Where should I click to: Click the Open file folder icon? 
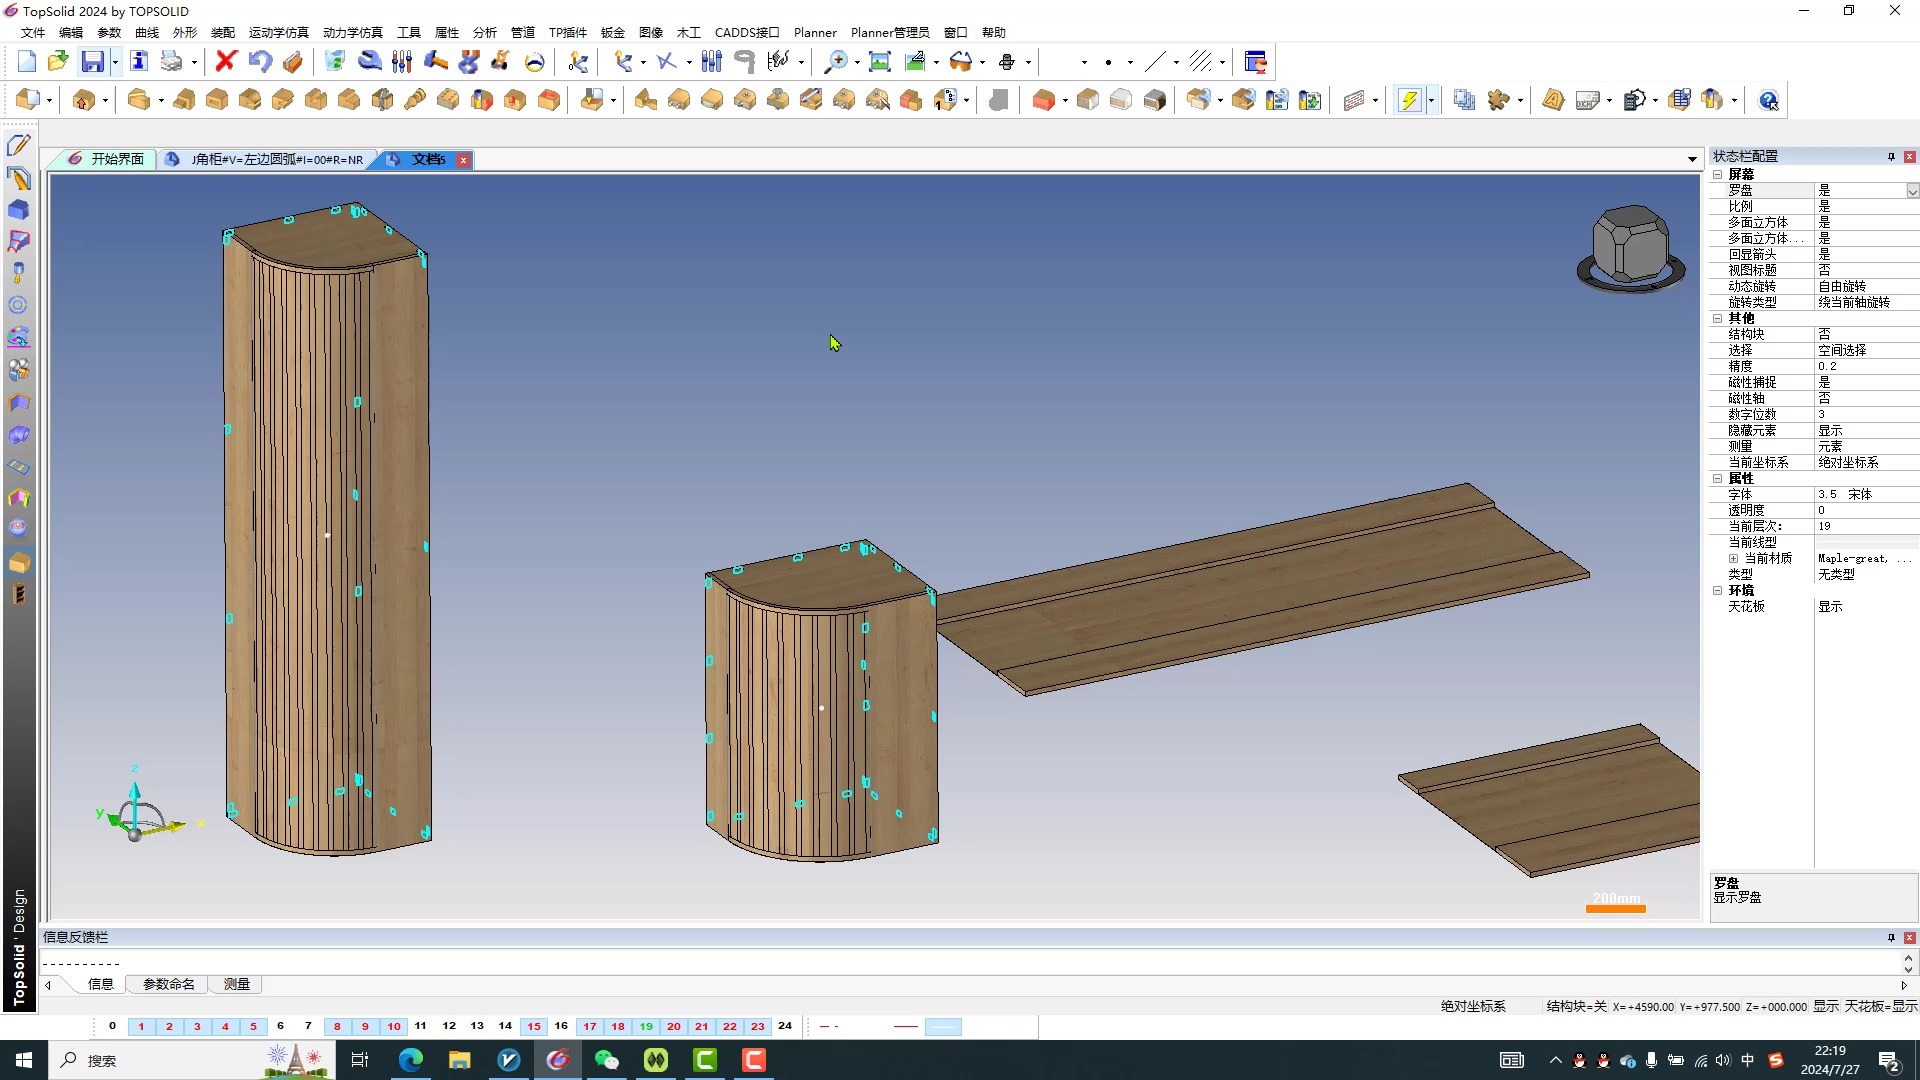[58, 62]
